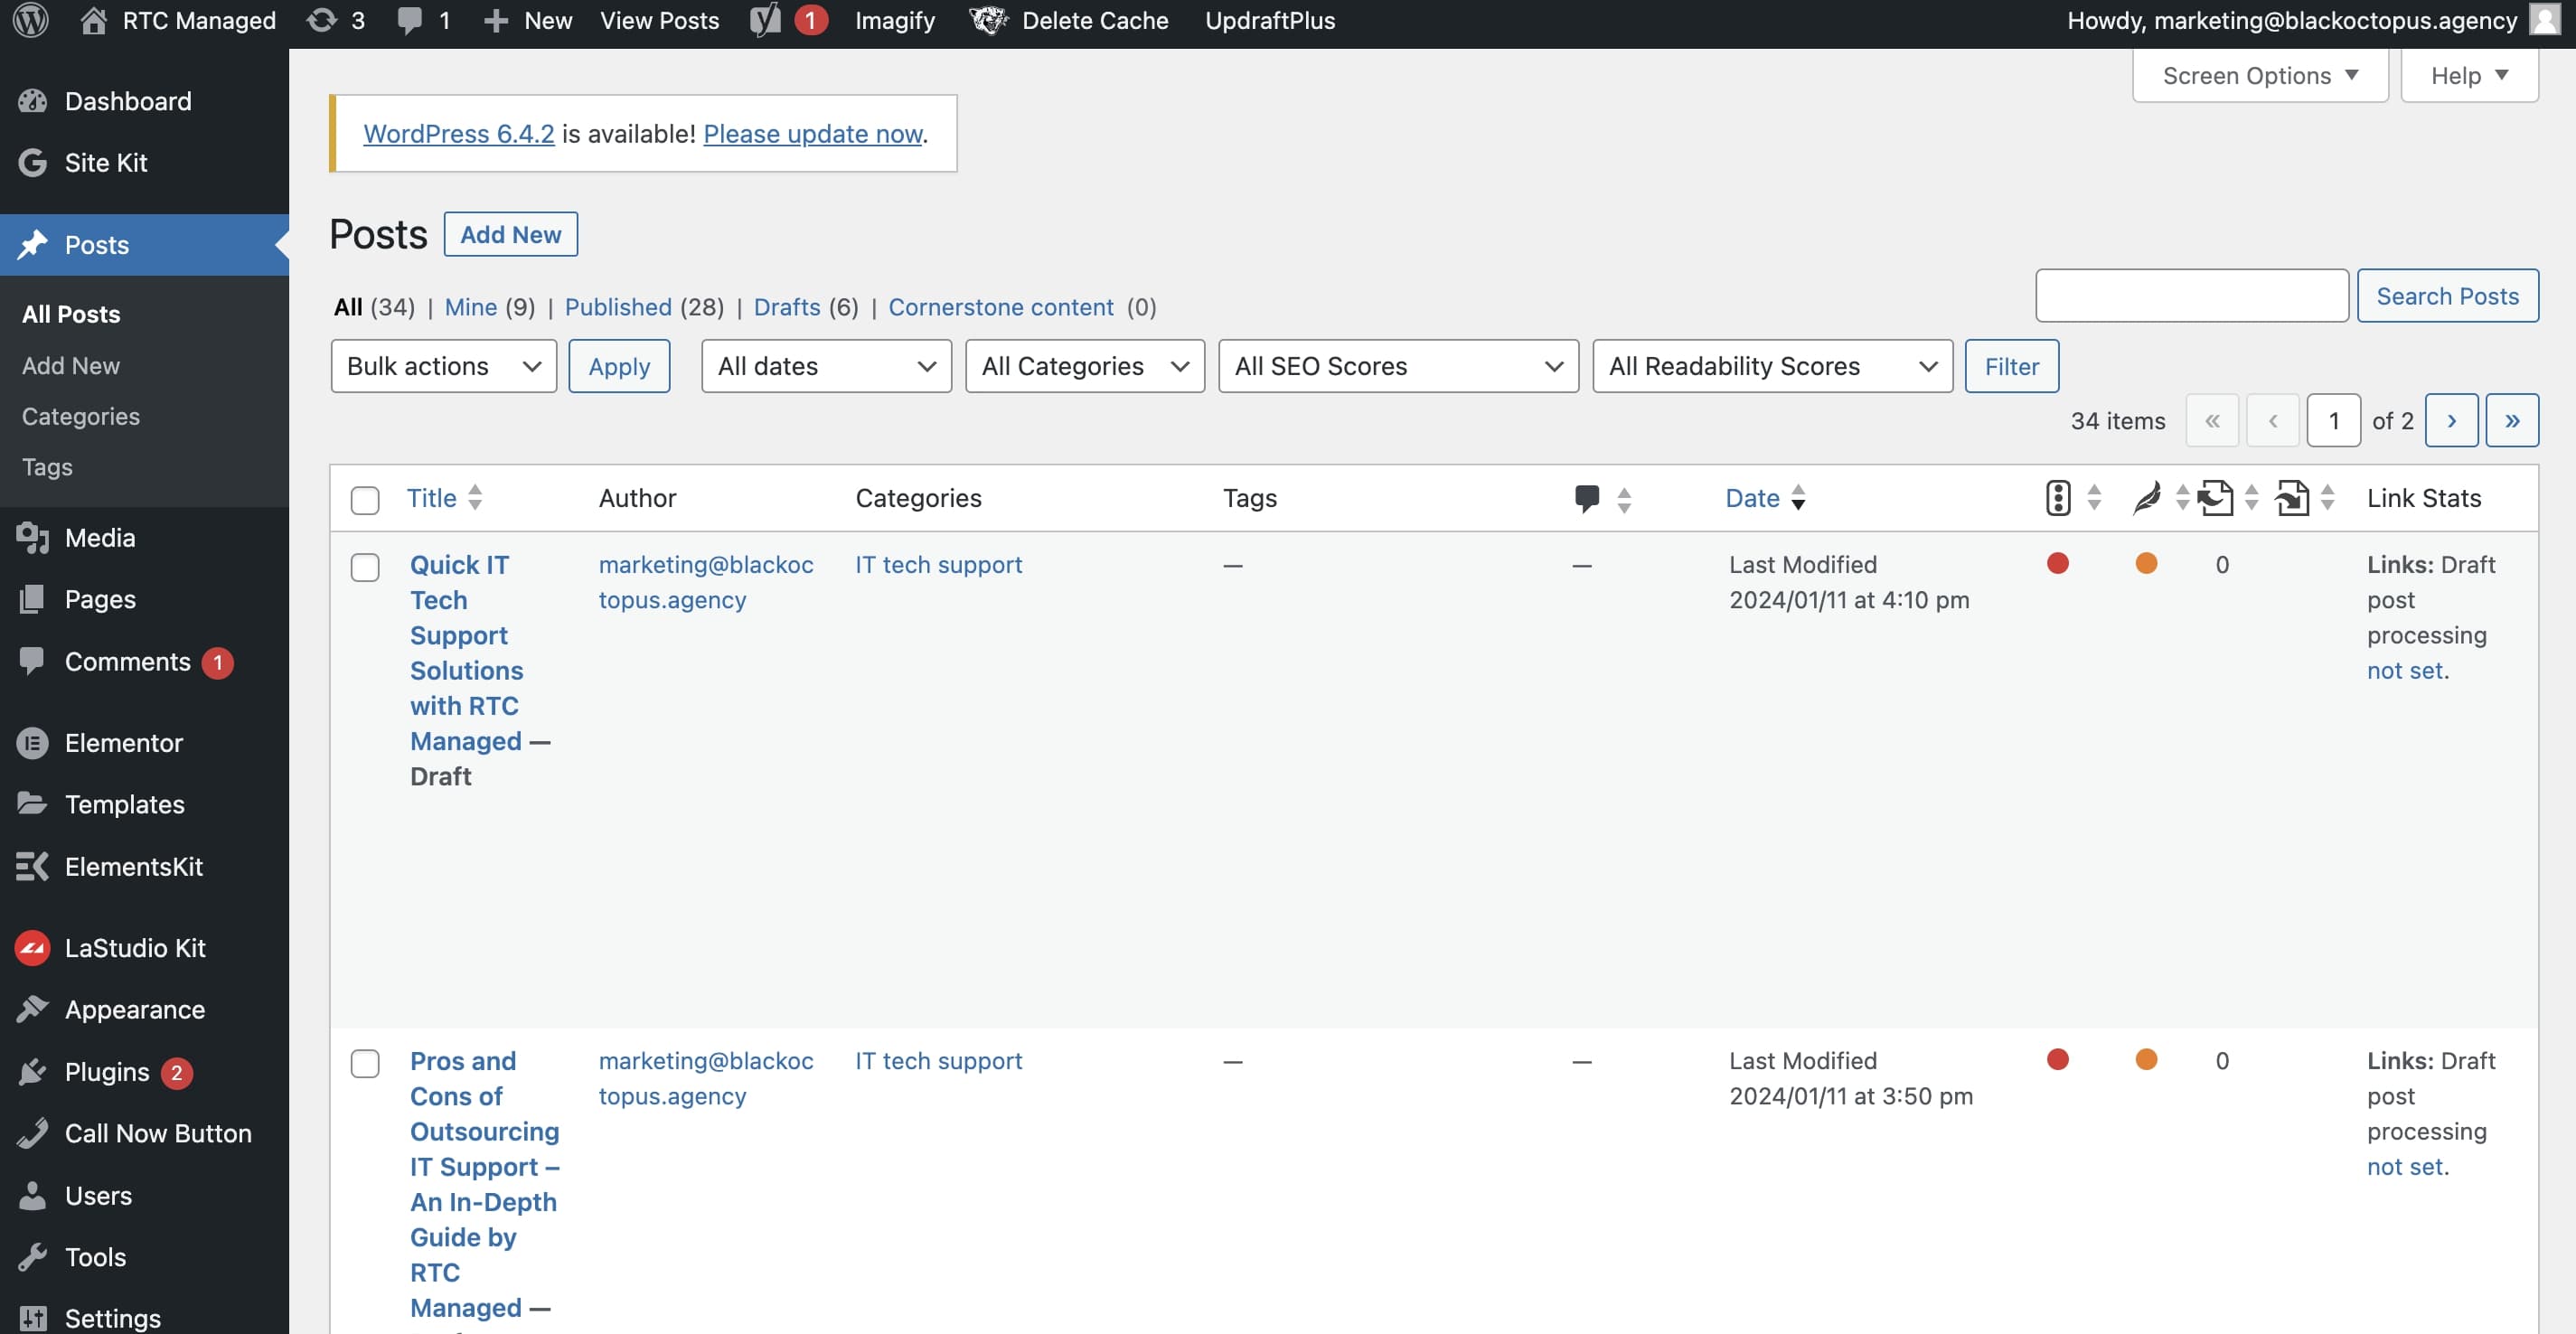This screenshot has width=2576, height=1334.
Task: Open Categories submenu under Posts
Action: tap(80, 416)
